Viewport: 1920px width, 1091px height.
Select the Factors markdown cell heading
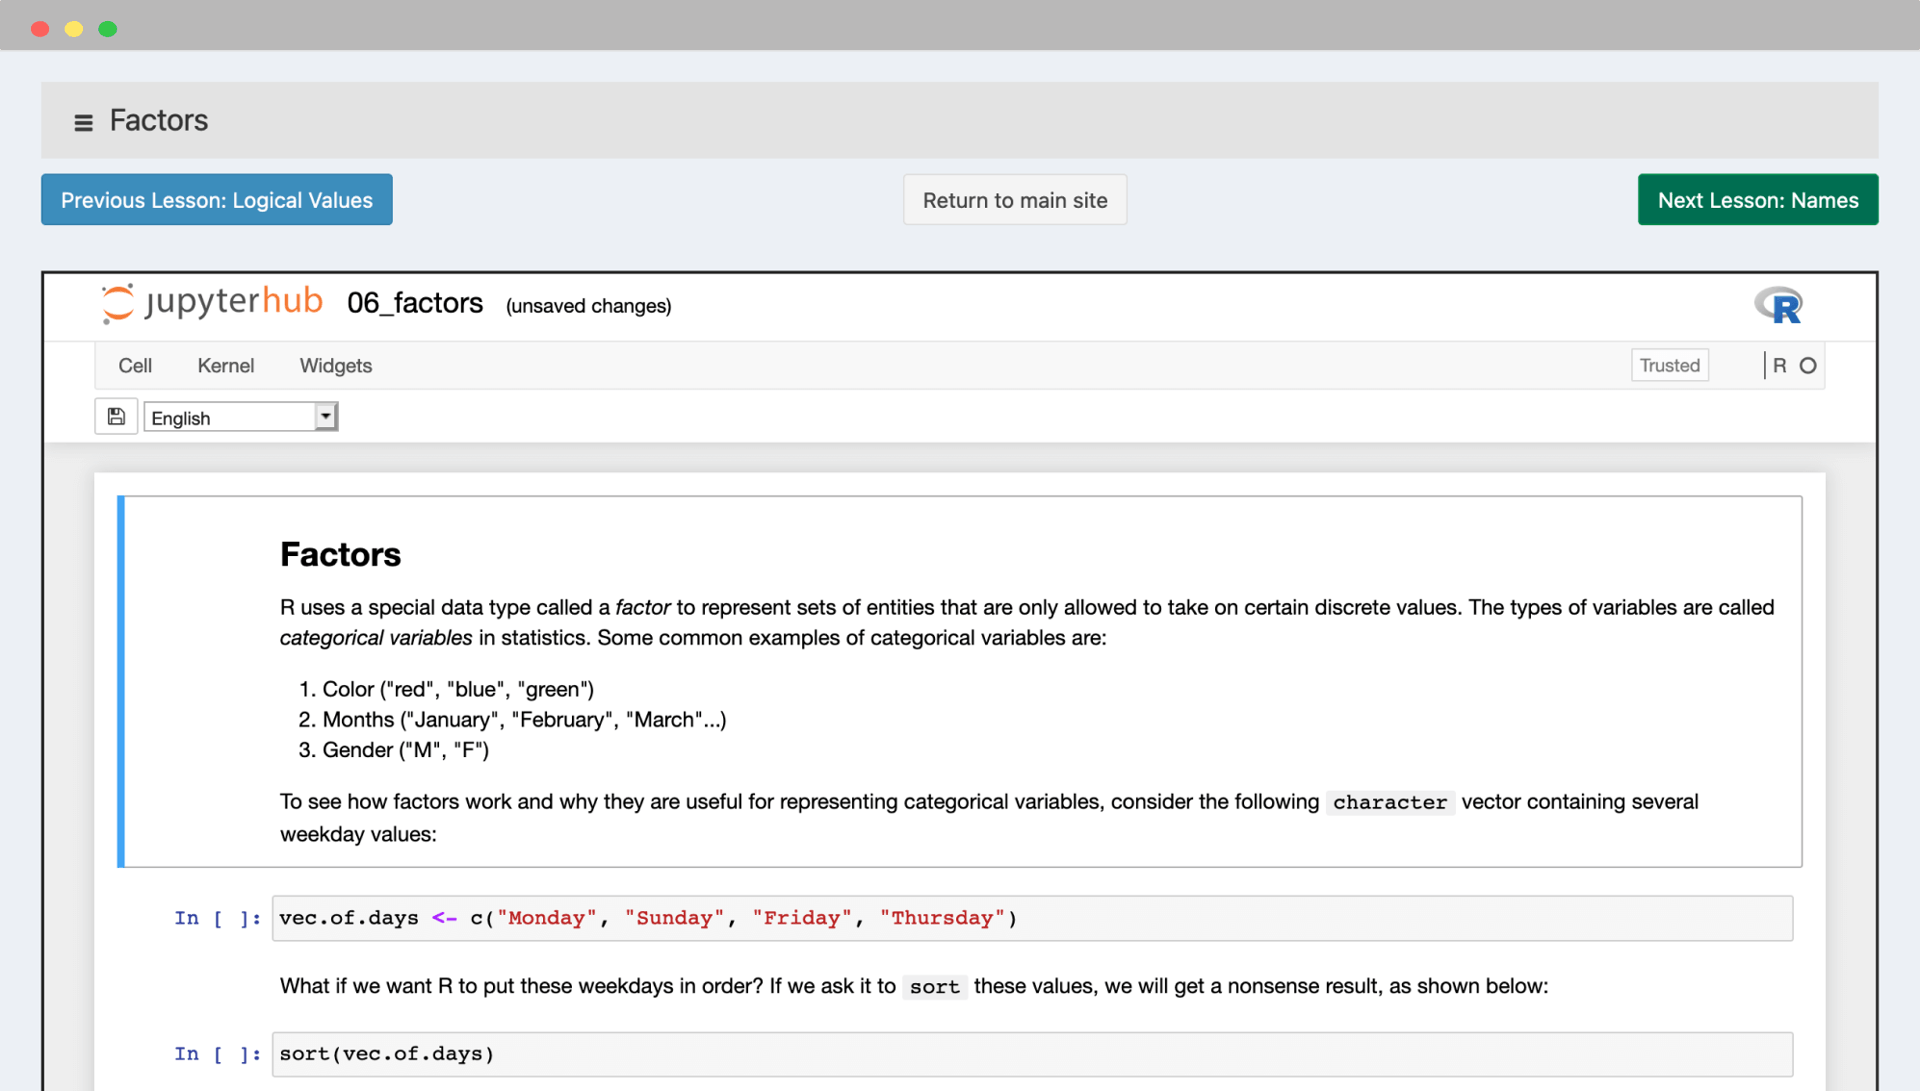pyautogui.click(x=340, y=555)
